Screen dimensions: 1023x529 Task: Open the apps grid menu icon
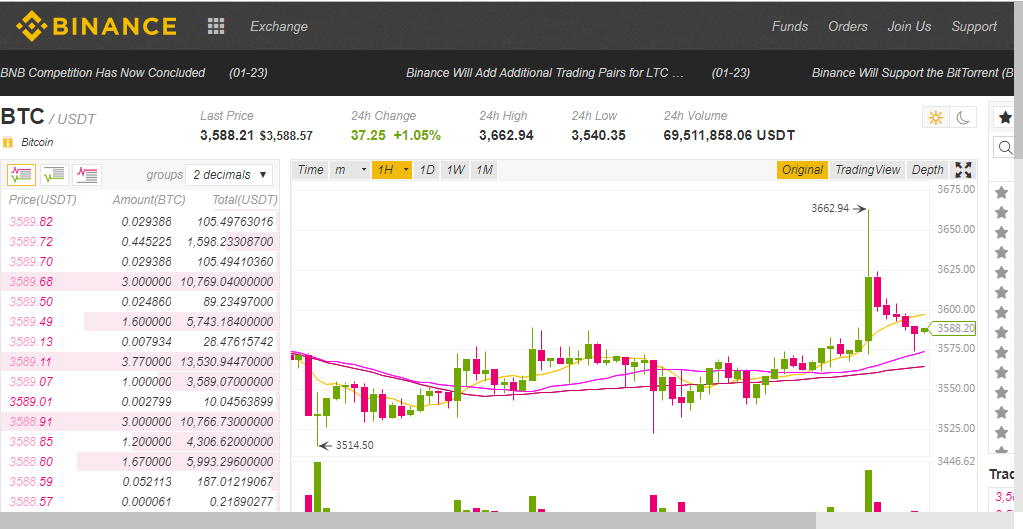216,26
